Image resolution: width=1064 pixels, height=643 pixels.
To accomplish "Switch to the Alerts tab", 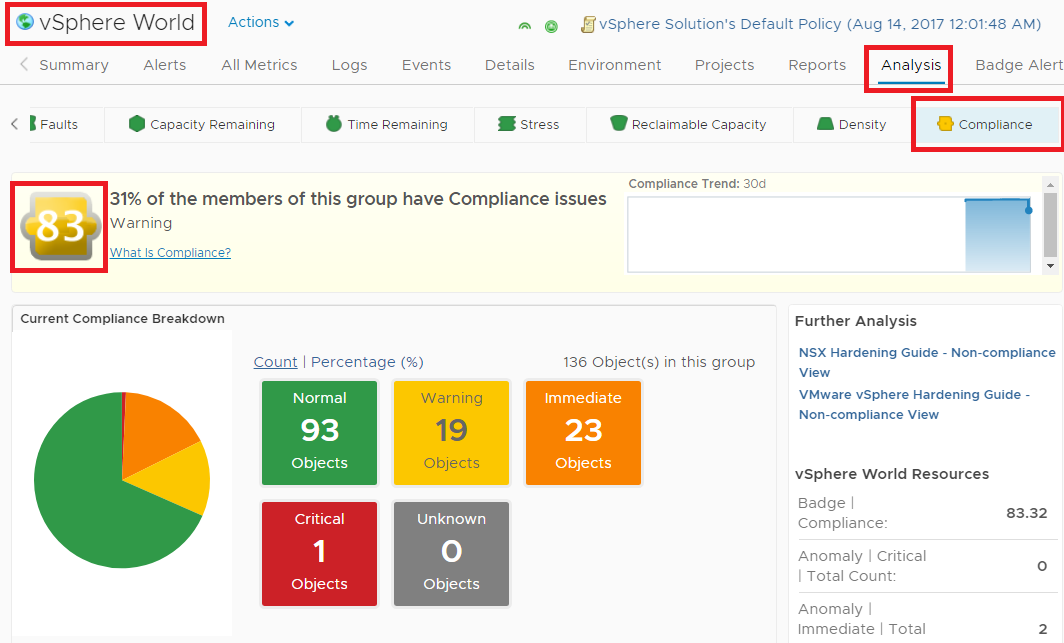I will tap(164, 65).
